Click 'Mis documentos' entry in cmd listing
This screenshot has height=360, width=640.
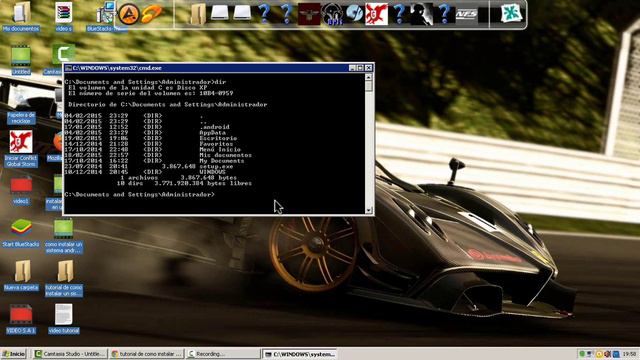tap(226, 155)
